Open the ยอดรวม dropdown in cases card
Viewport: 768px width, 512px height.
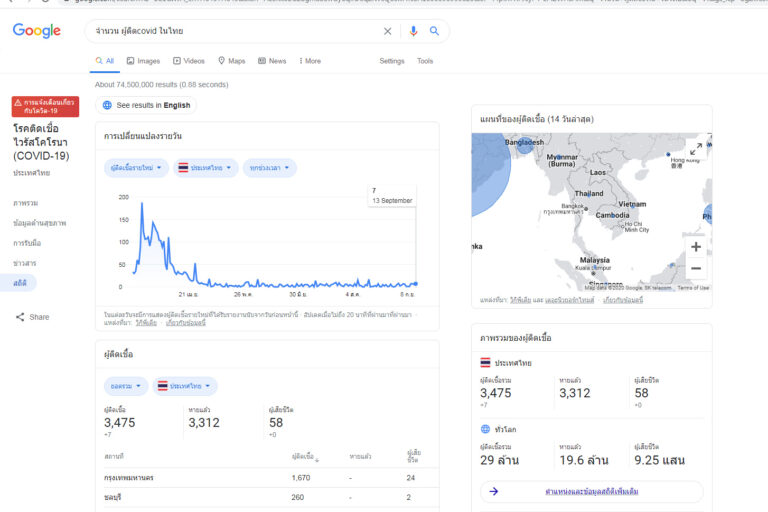[x=126, y=386]
